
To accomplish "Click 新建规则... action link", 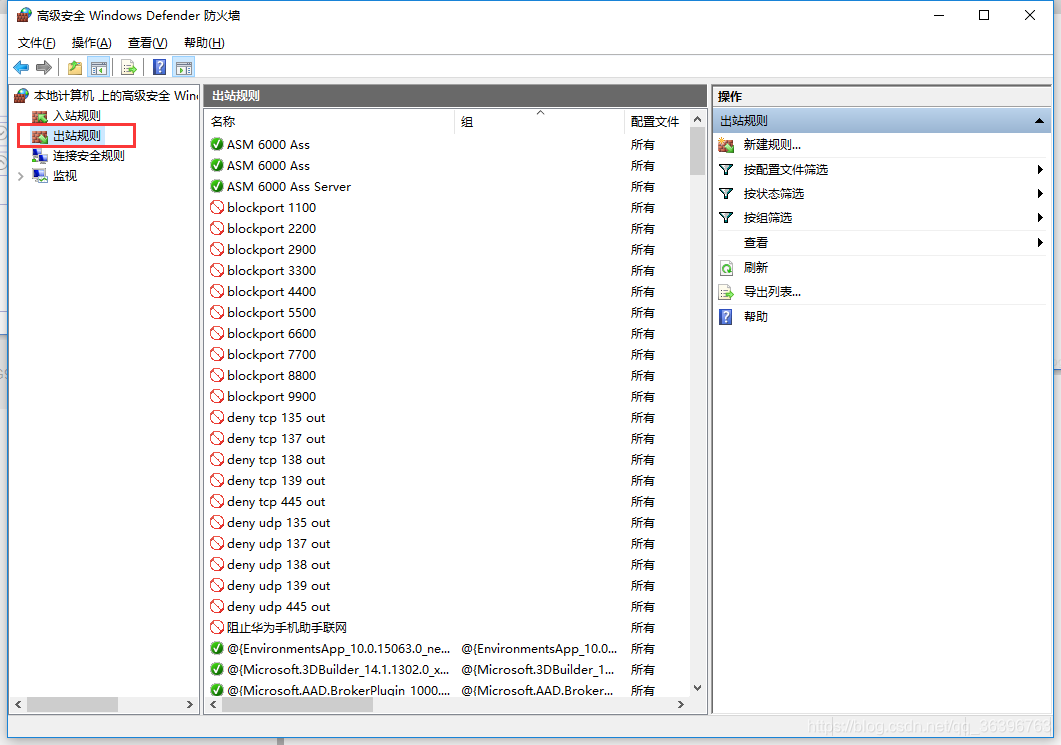I will coord(772,145).
